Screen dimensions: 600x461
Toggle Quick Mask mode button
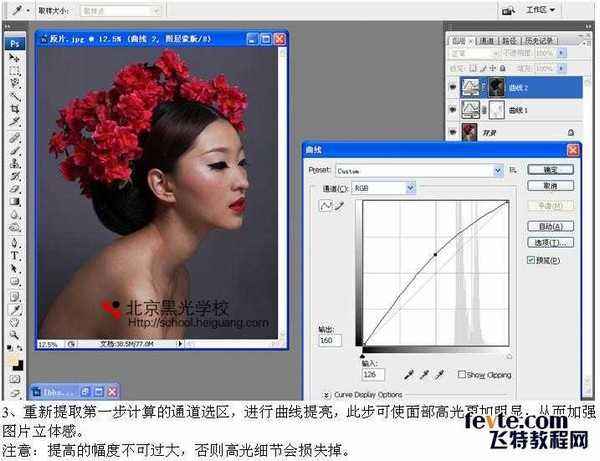[x=15, y=380]
